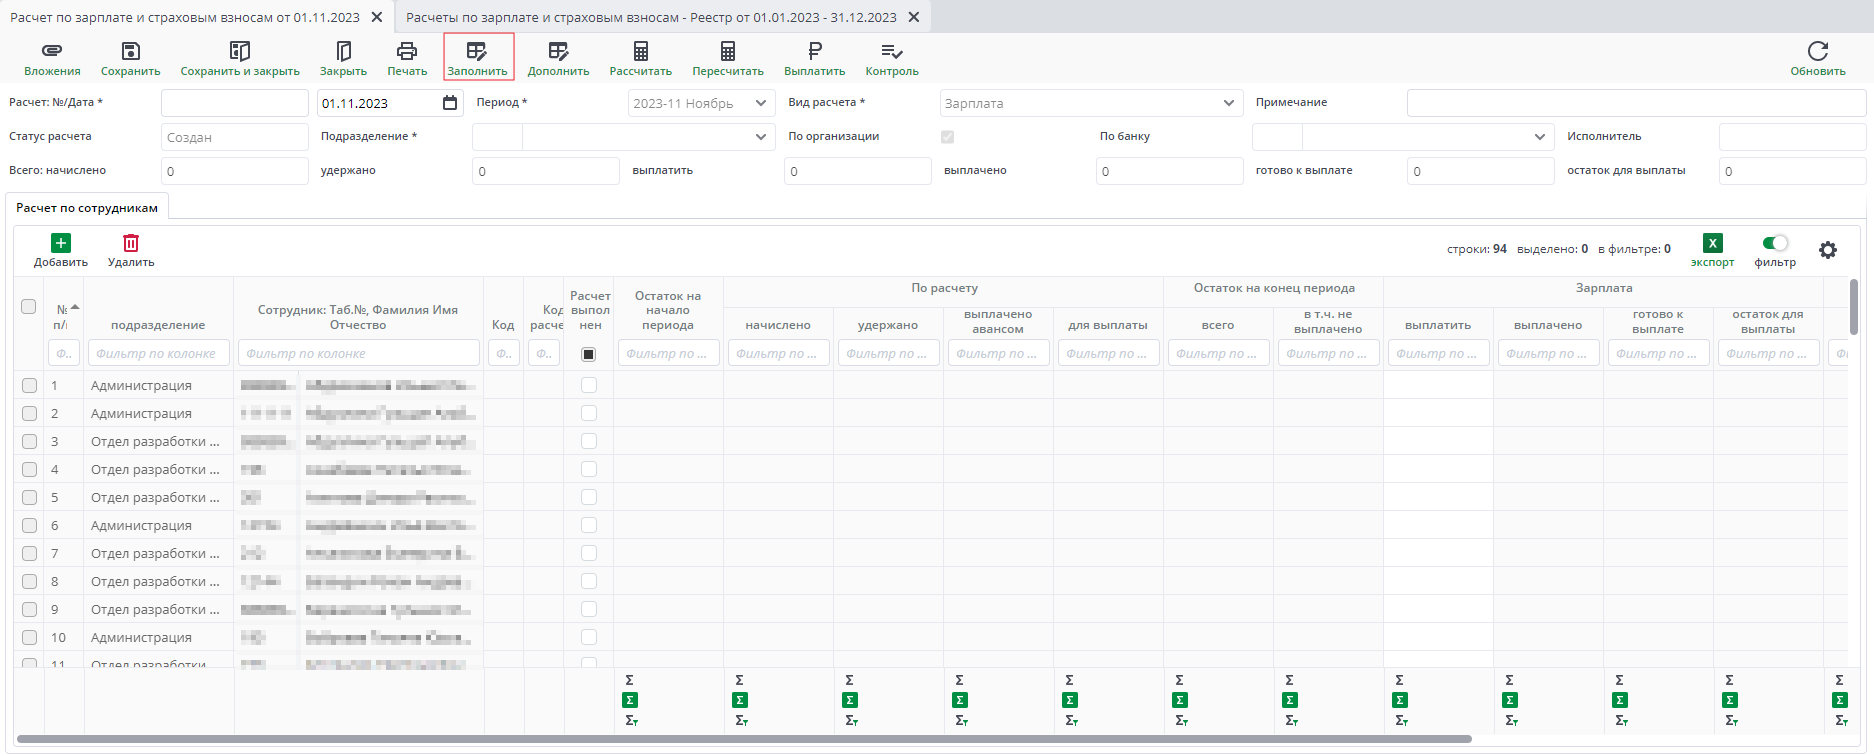
Task: Toggle the фильтр switch off
Action: tap(1775, 243)
